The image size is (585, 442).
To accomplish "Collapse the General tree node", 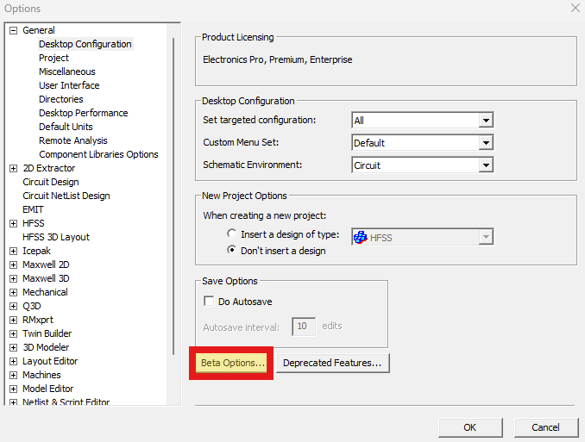I will pos(13,31).
